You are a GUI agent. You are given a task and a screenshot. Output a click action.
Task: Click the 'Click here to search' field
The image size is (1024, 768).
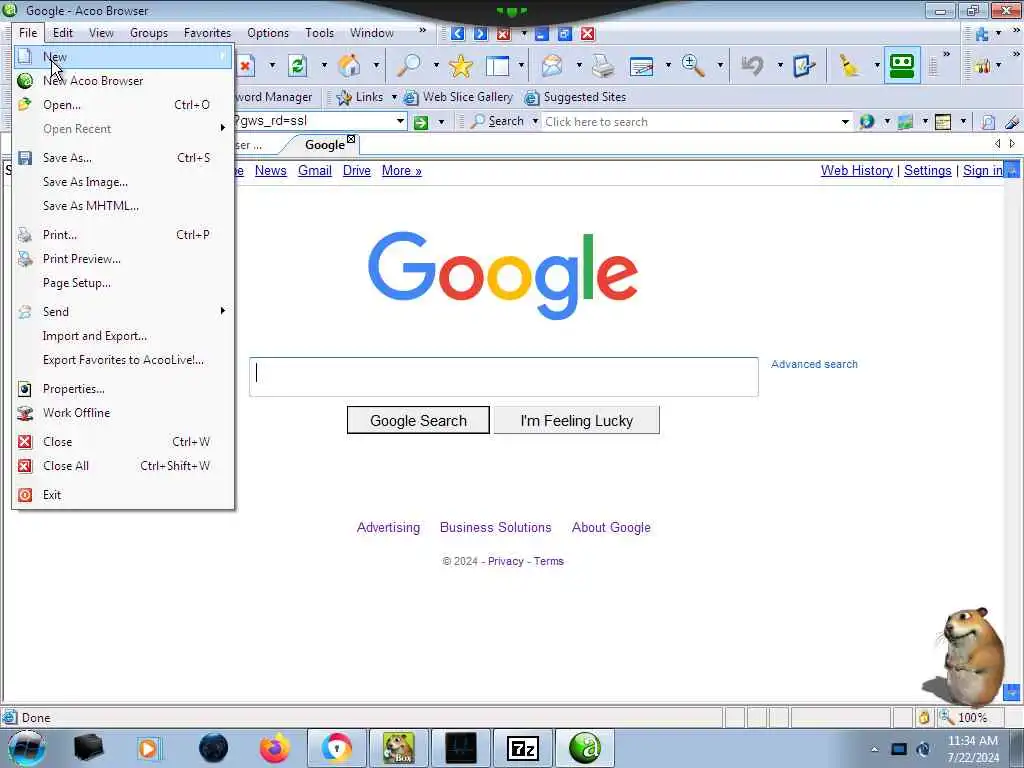pos(691,122)
